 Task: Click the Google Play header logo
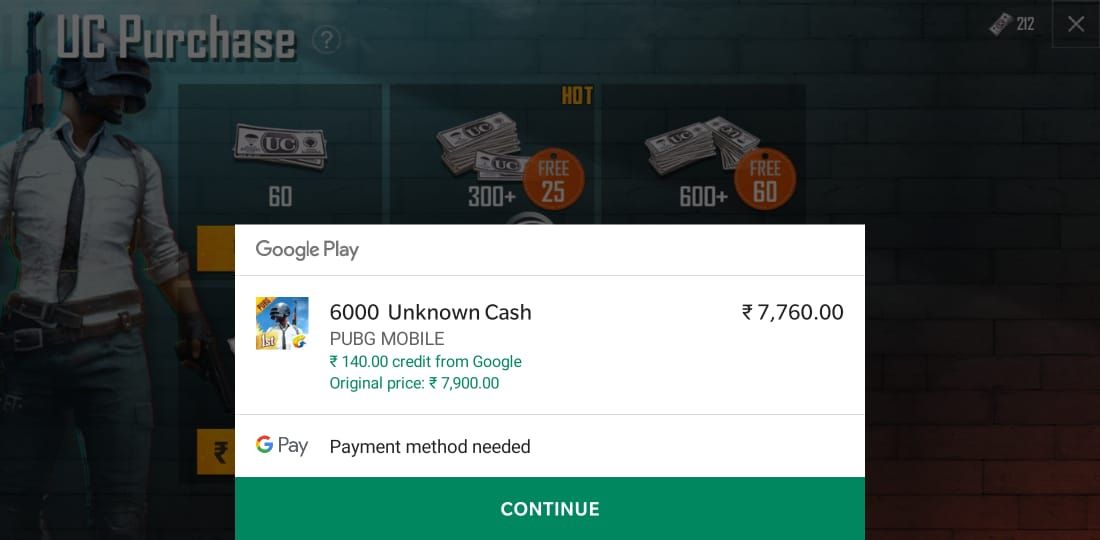[307, 250]
